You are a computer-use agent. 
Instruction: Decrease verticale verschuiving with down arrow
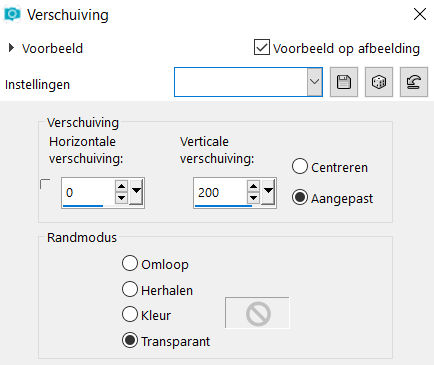click(x=254, y=198)
